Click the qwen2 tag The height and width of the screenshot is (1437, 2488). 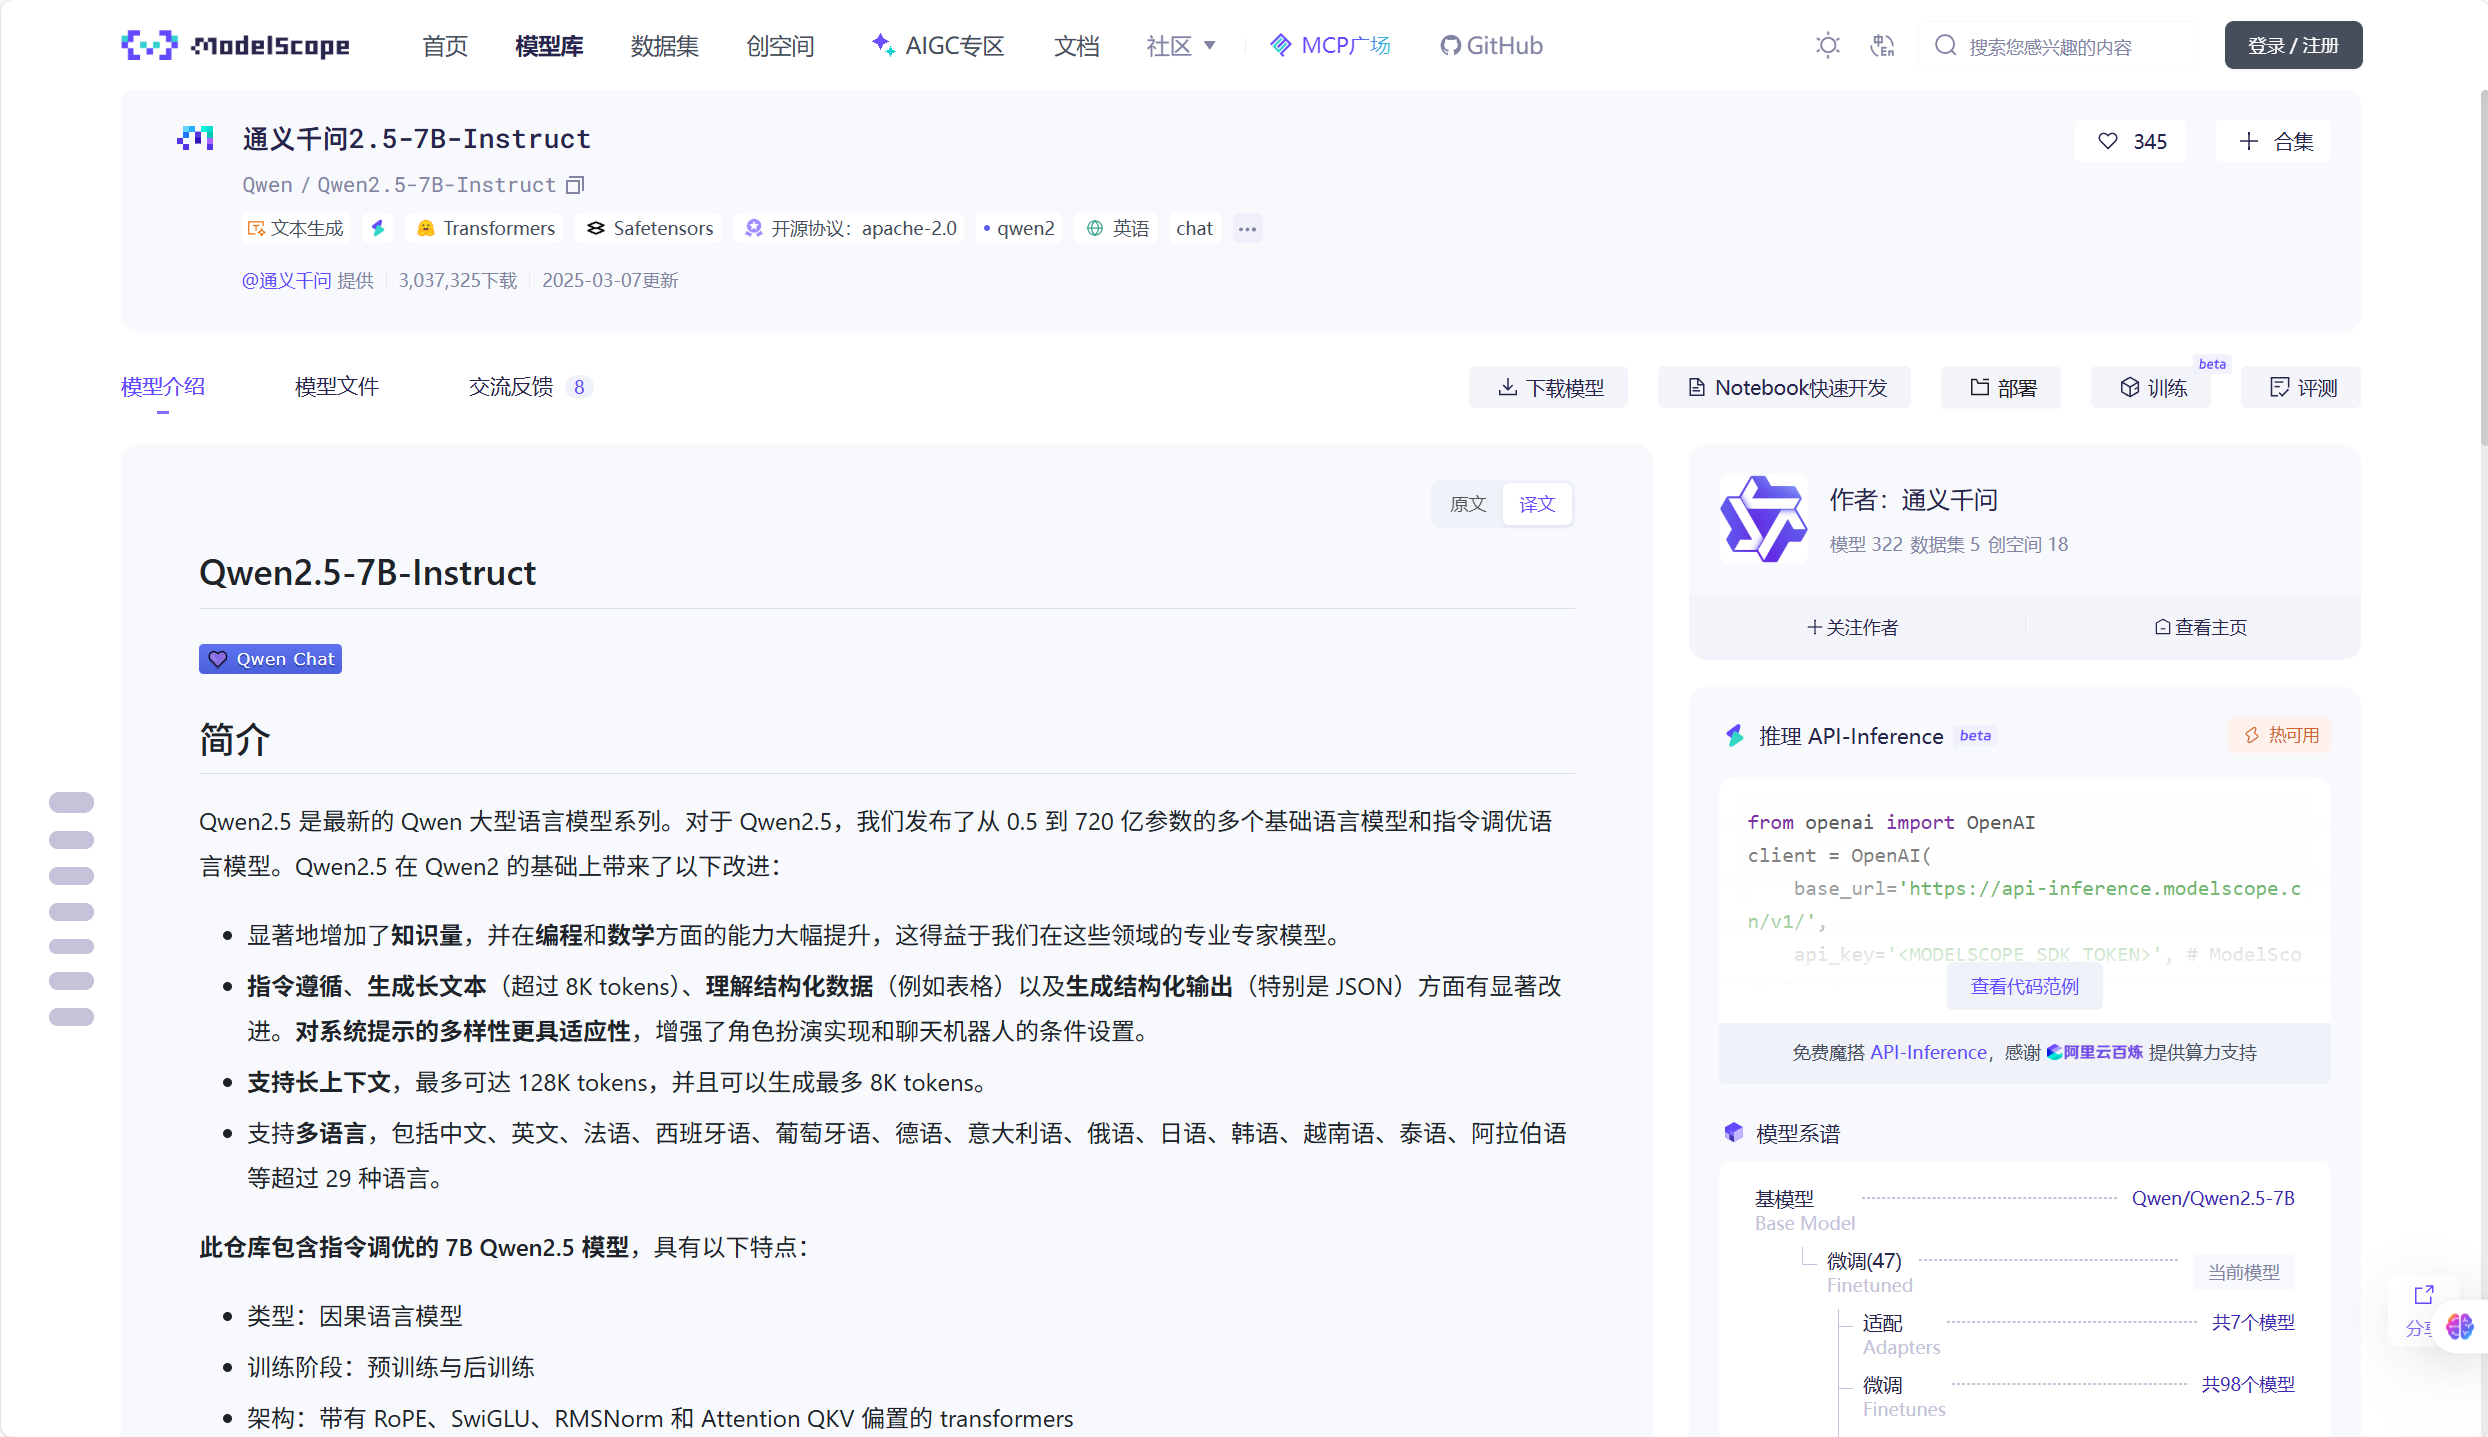1019,228
